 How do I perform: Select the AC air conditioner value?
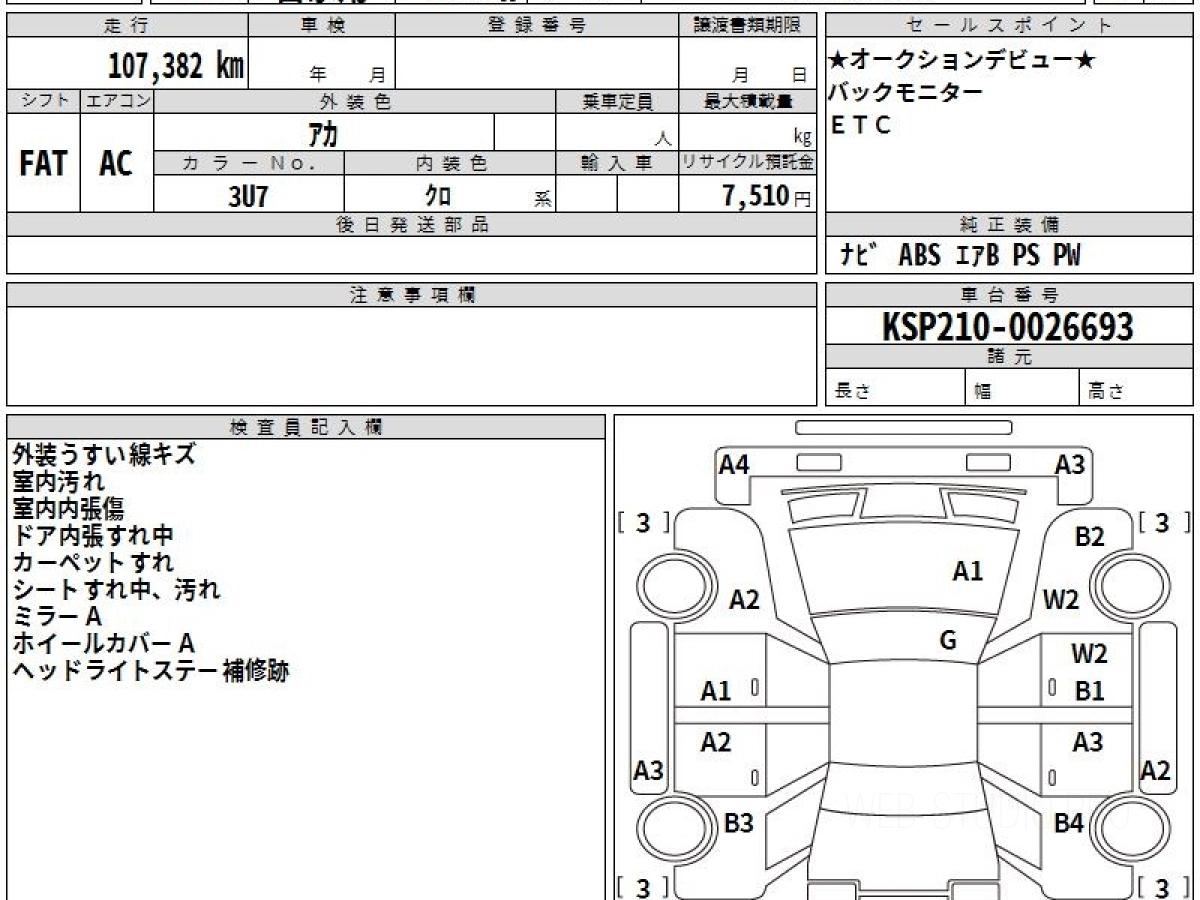pos(116,164)
